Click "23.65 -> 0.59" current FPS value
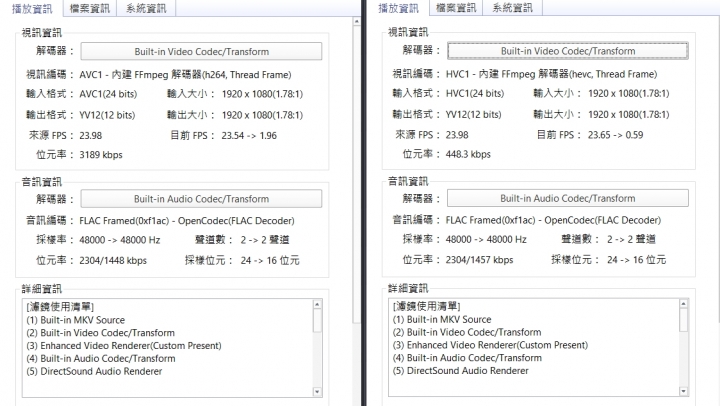 point(615,135)
